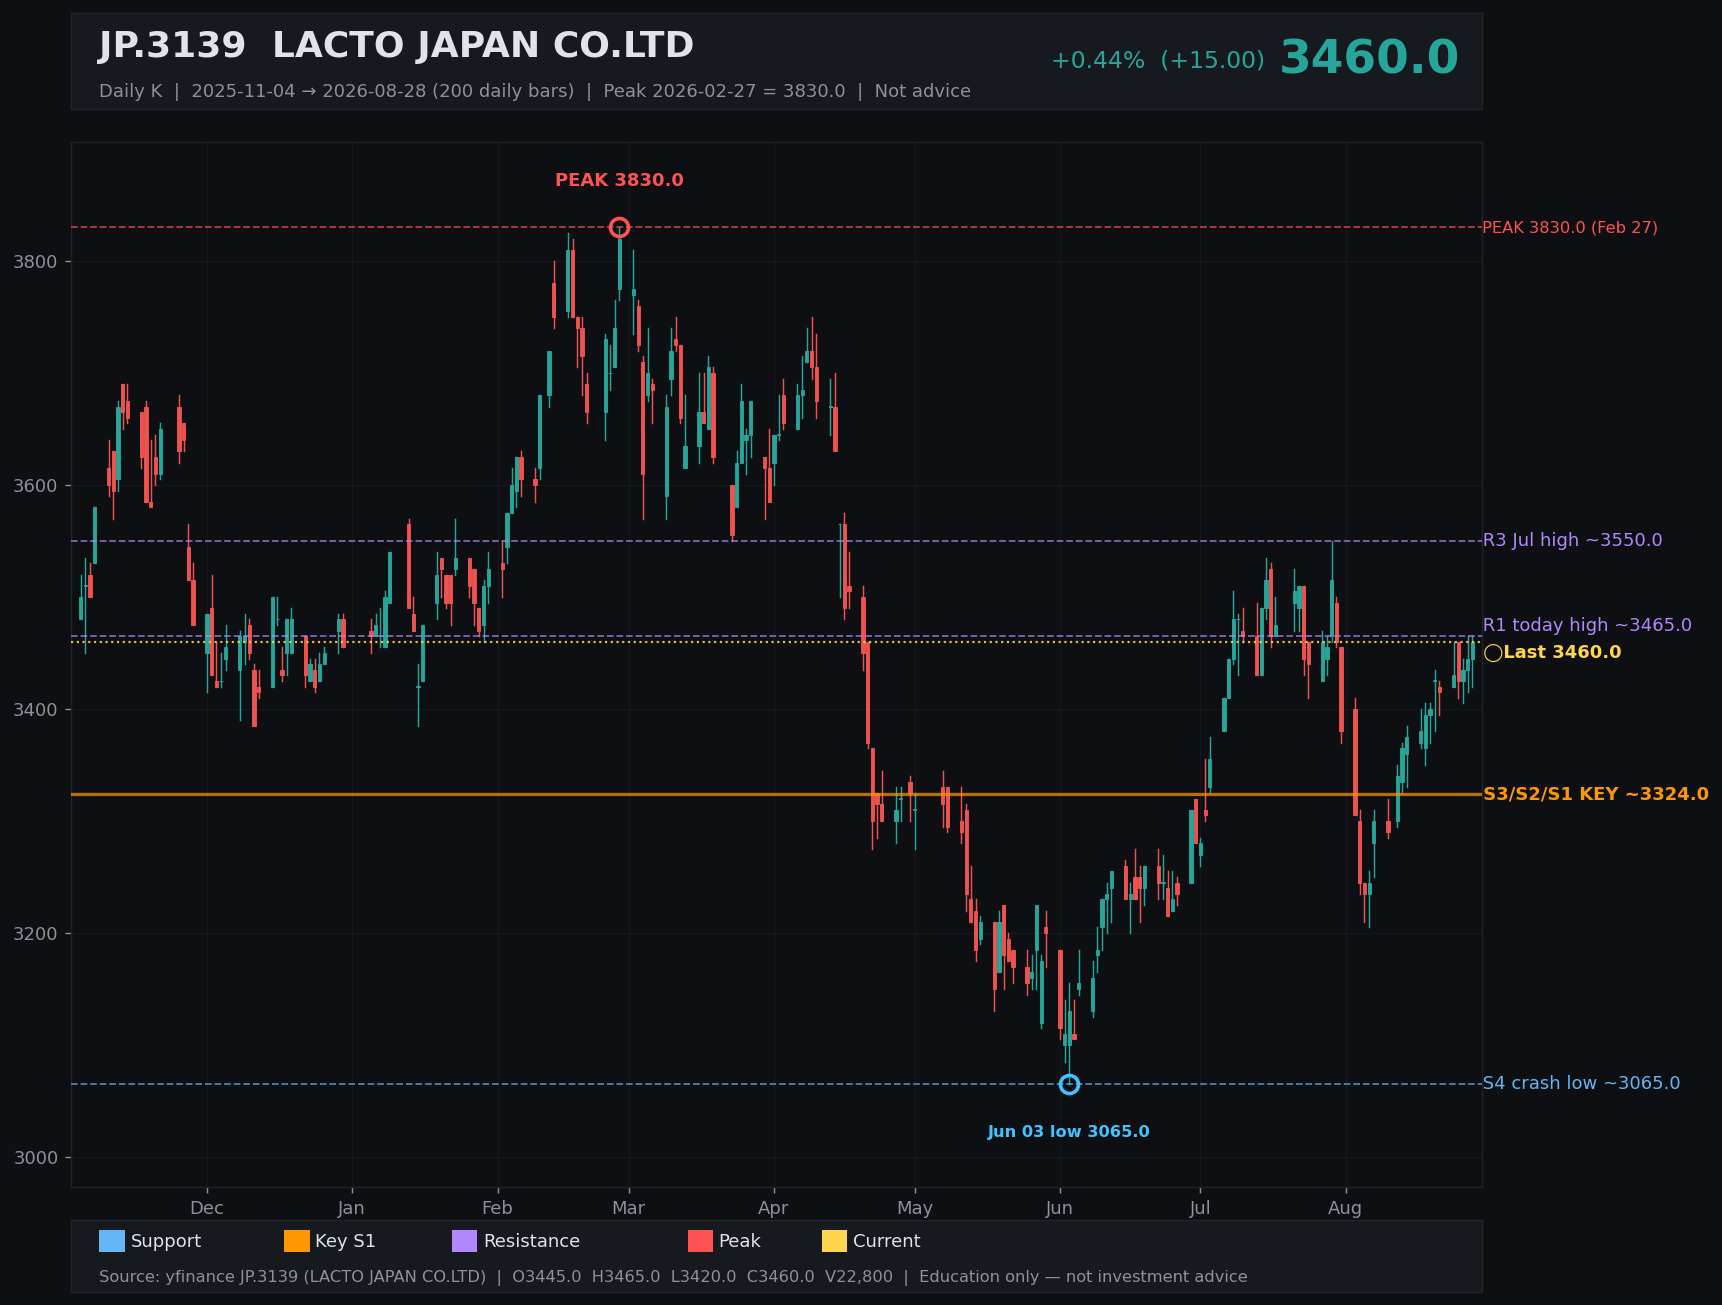
Task: Click the "R1 today high ~3465.0" label
Action: [x=1587, y=625]
